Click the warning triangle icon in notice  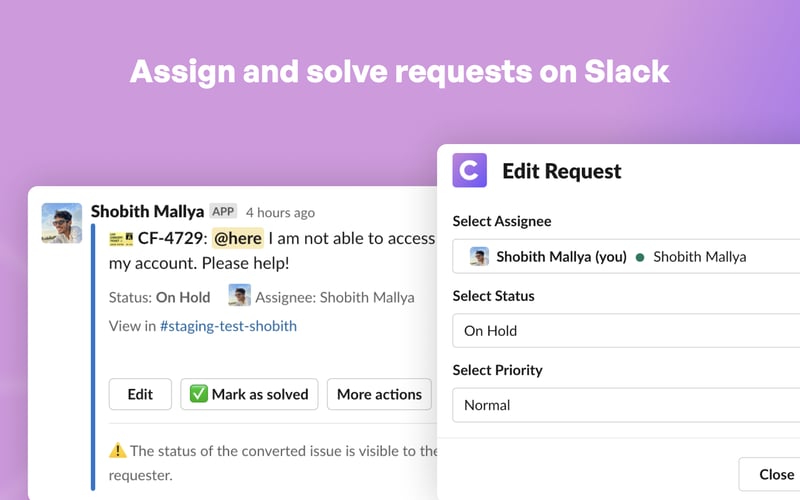tap(118, 451)
